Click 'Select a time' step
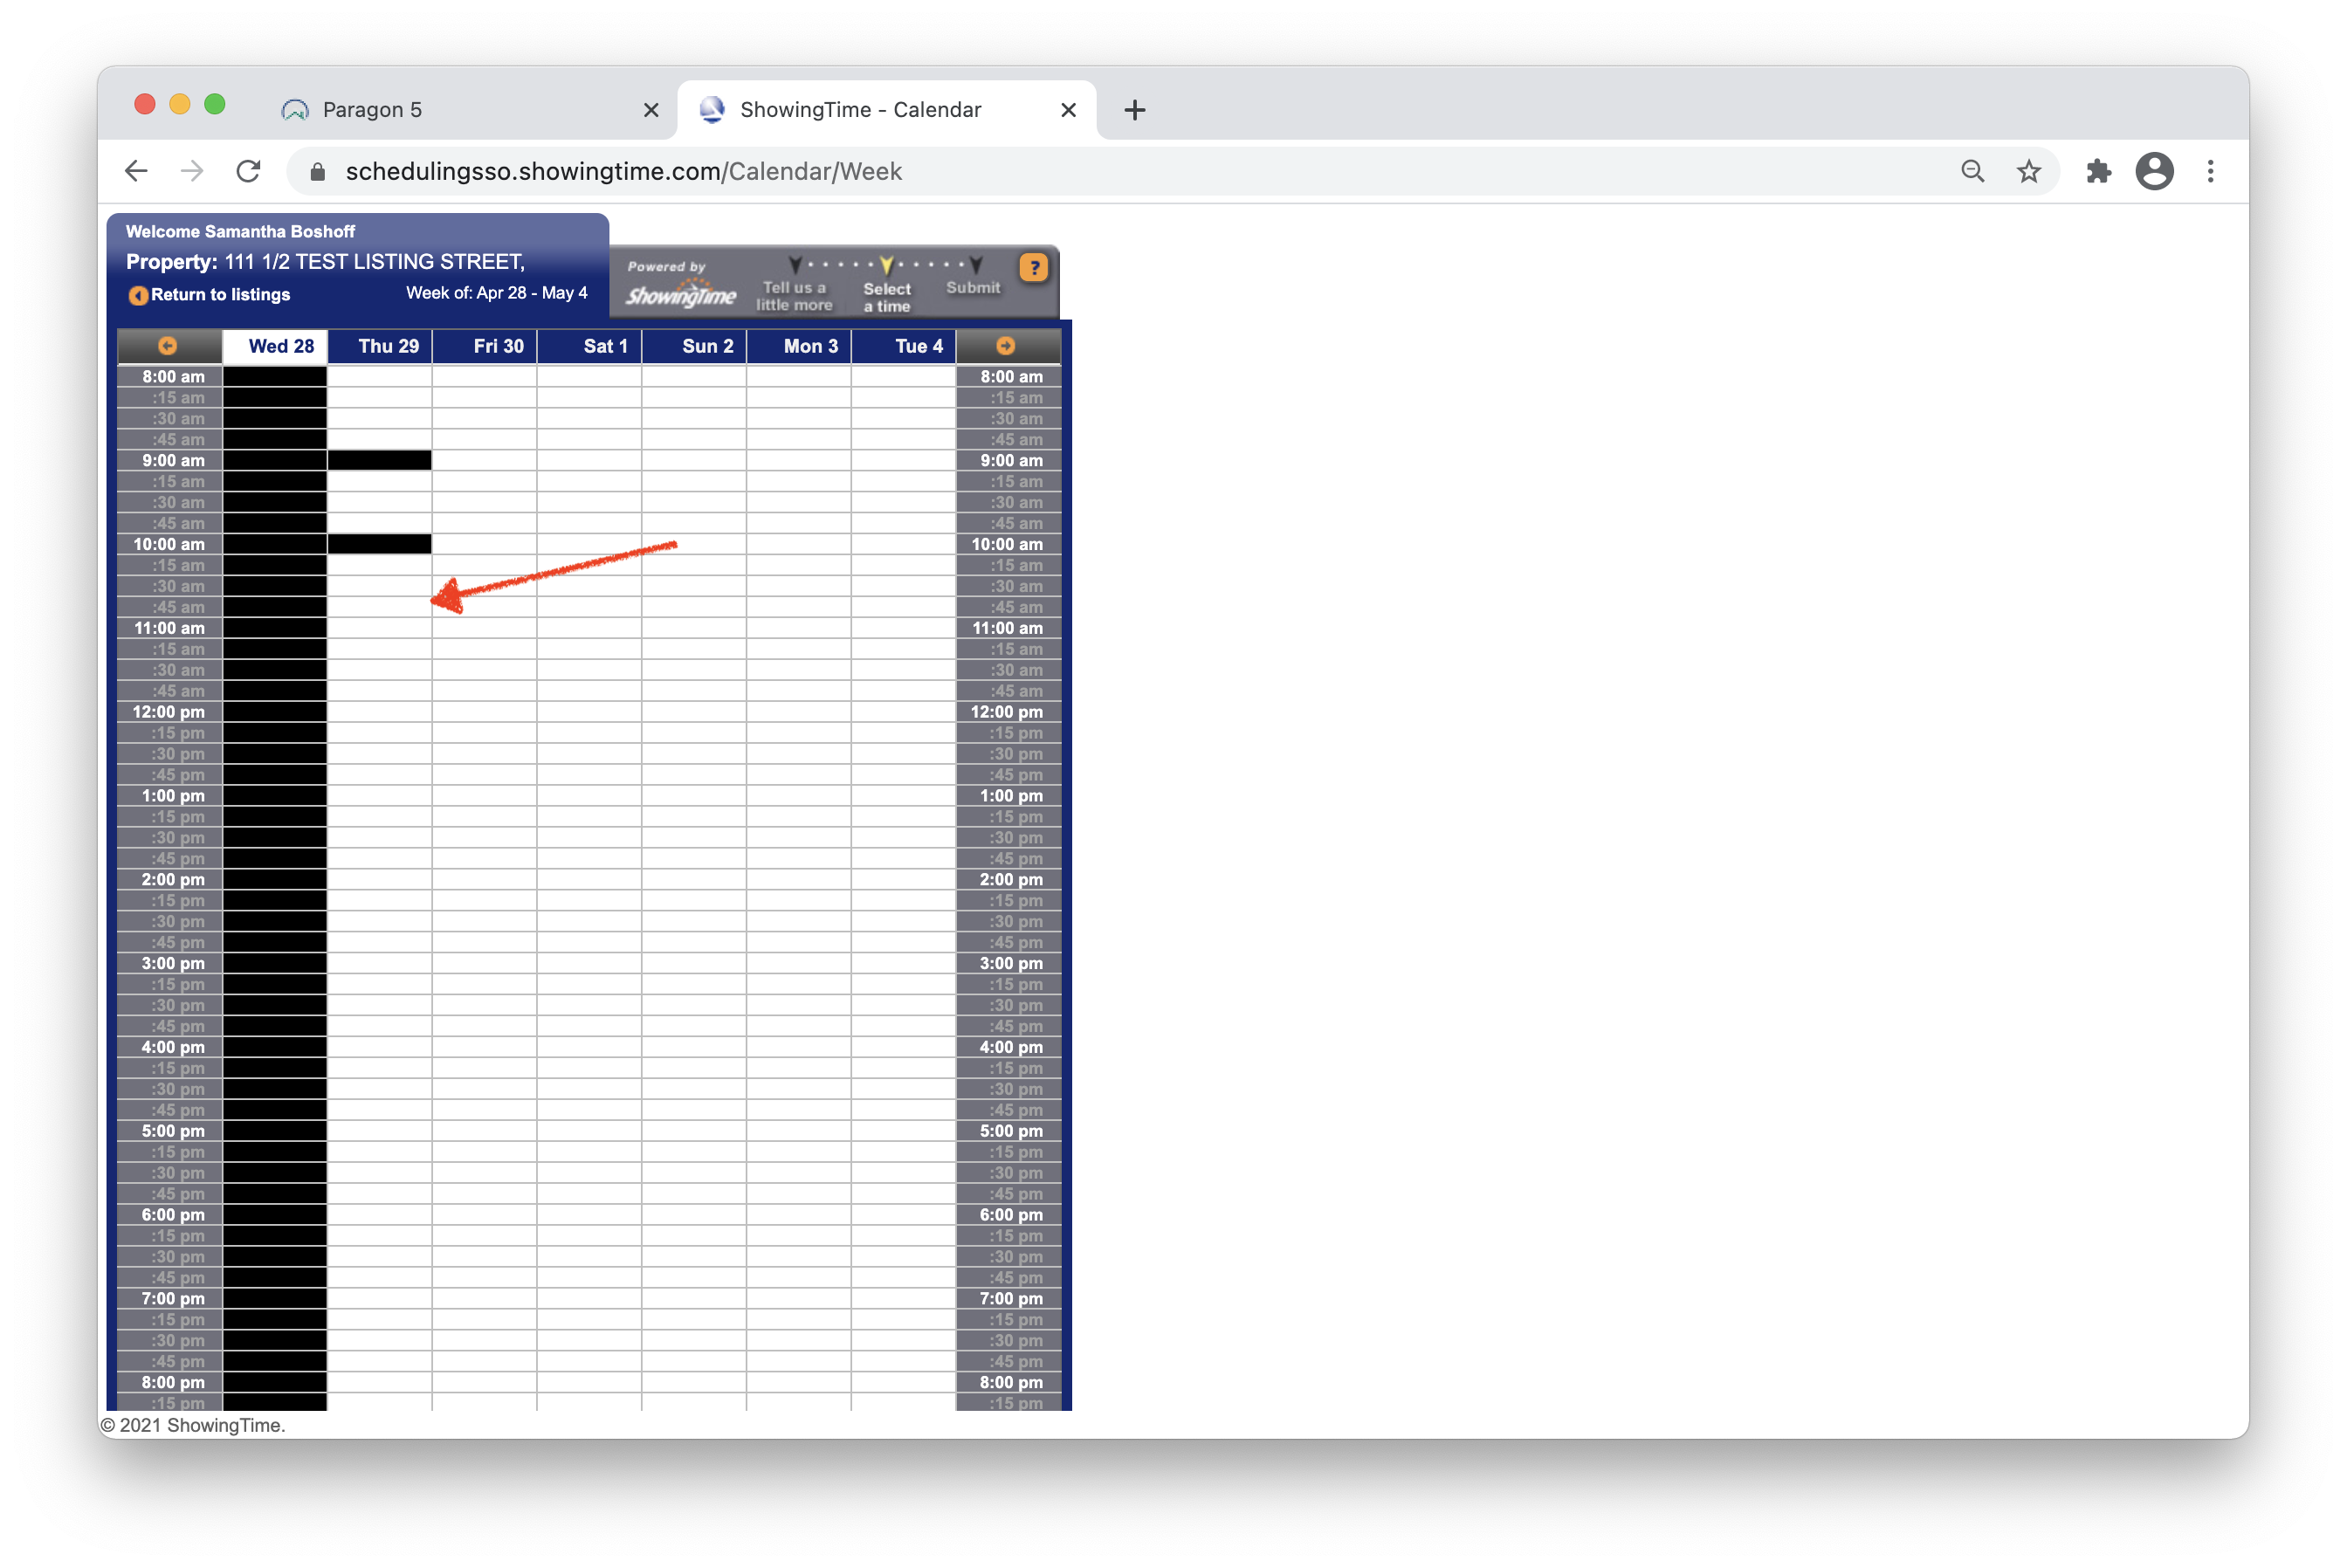This screenshot has height=1568, width=2347. tap(887, 297)
